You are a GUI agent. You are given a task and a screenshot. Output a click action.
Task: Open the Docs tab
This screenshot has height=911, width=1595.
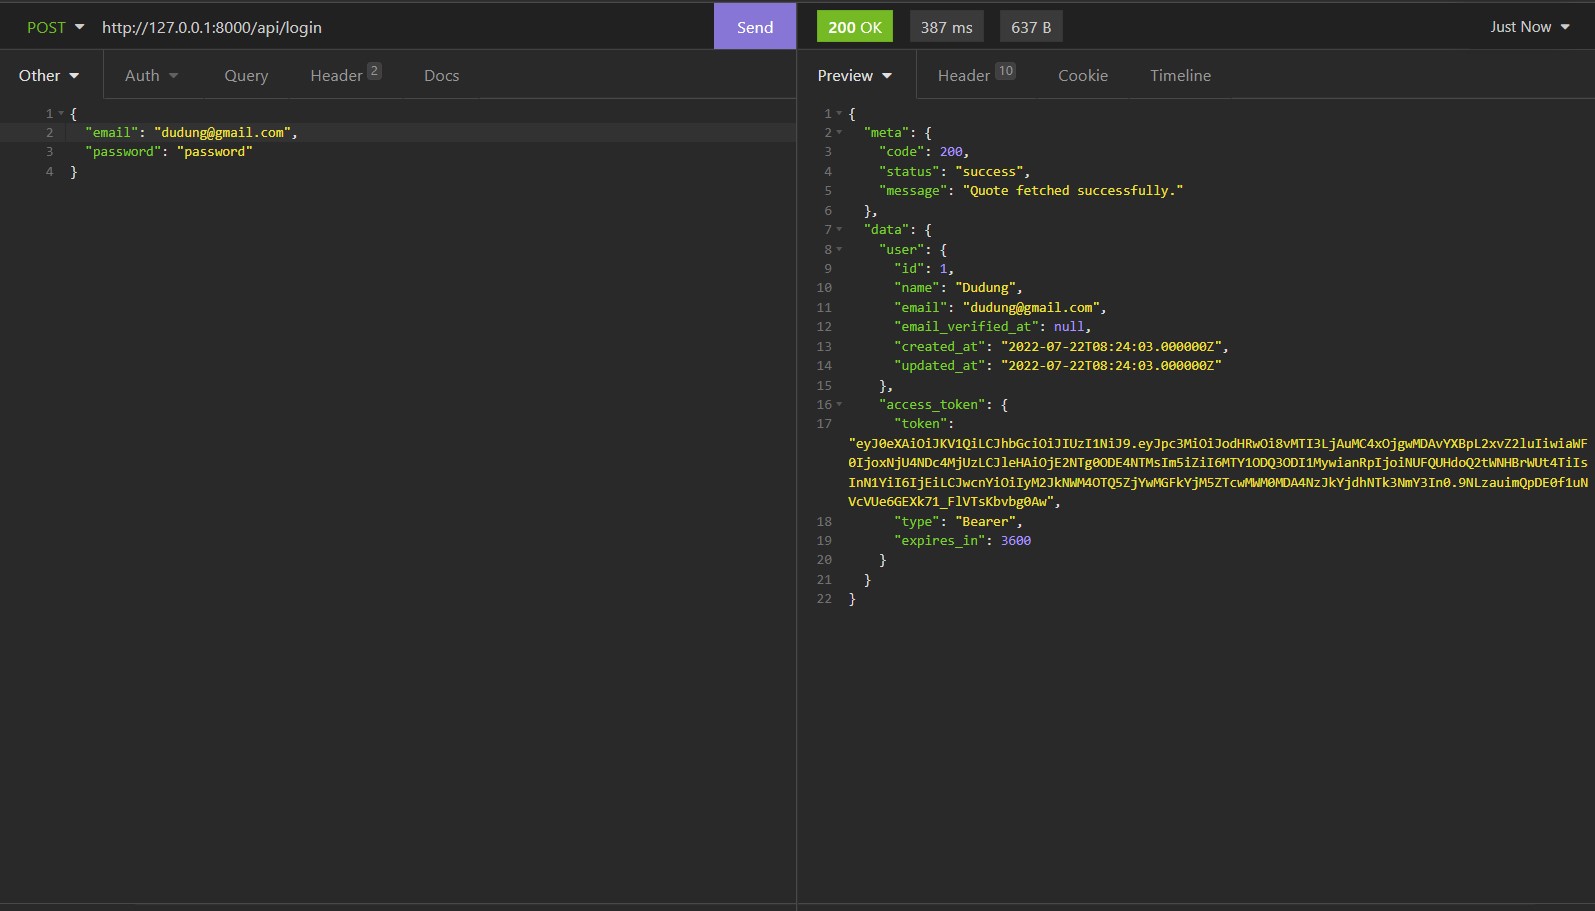pyautogui.click(x=441, y=76)
